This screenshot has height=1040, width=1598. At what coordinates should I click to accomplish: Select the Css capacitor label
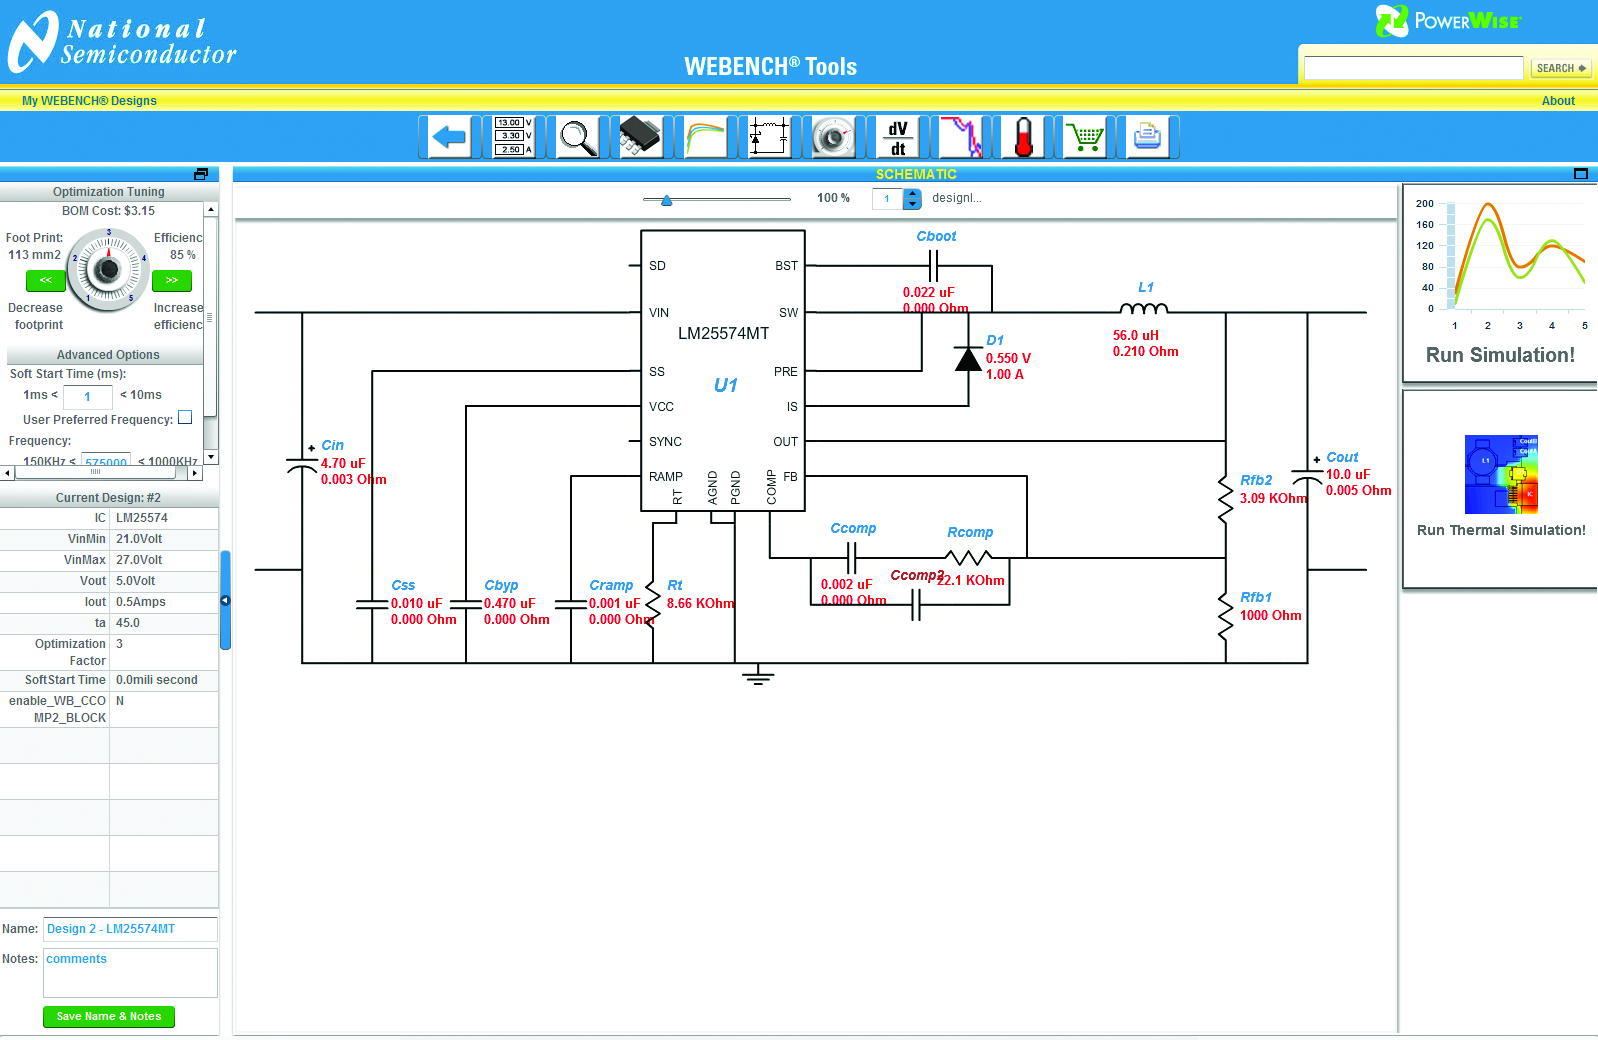403,585
